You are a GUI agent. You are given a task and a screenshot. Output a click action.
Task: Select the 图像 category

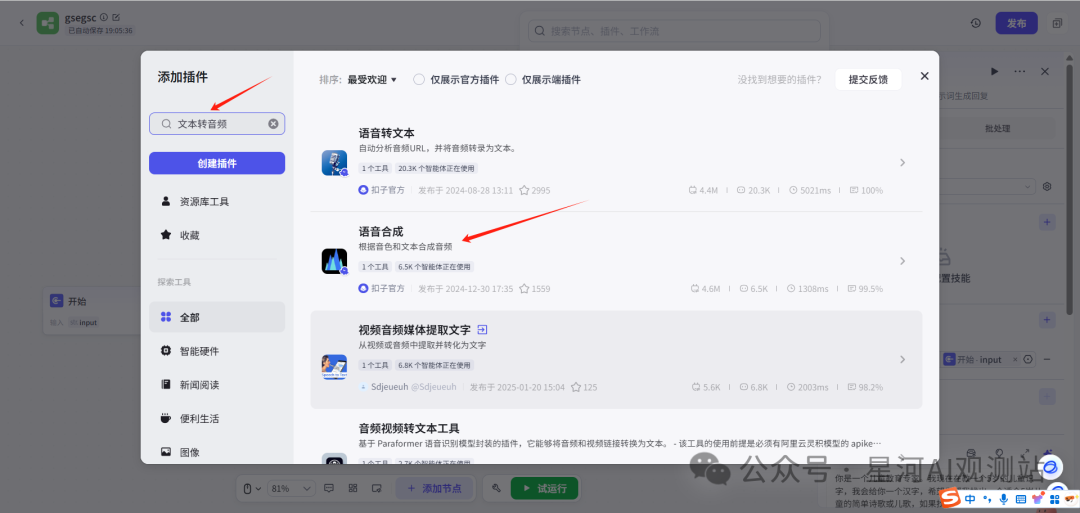(x=217, y=452)
